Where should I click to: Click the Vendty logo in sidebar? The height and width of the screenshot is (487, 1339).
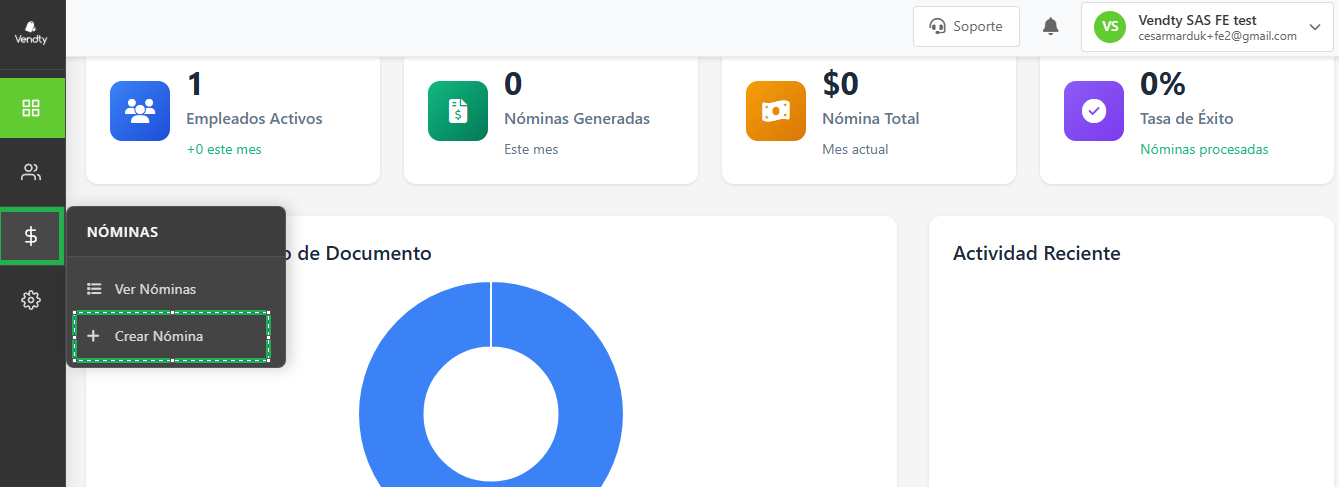[x=31, y=33]
